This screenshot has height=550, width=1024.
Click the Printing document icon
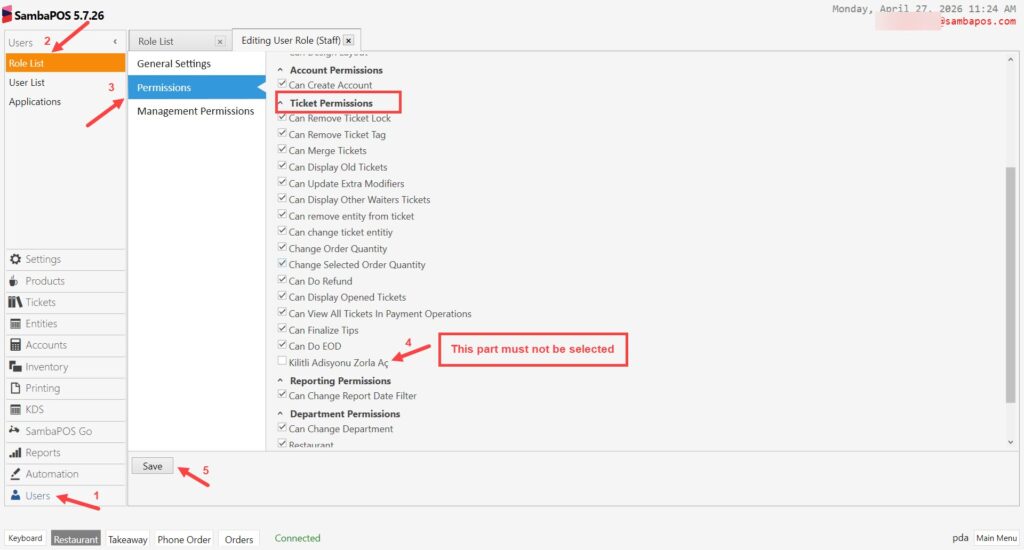point(15,388)
